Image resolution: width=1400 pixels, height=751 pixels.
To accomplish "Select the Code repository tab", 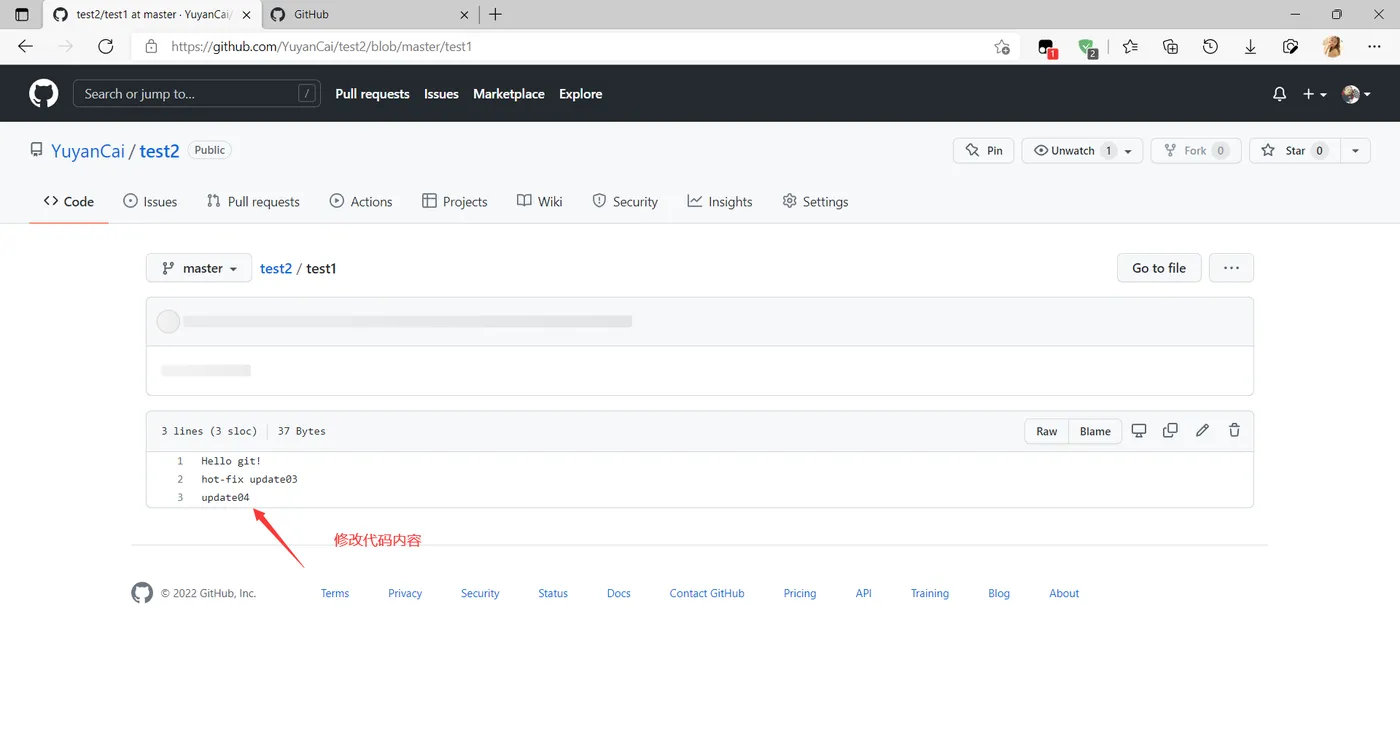I will pyautogui.click(x=69, y=201).
